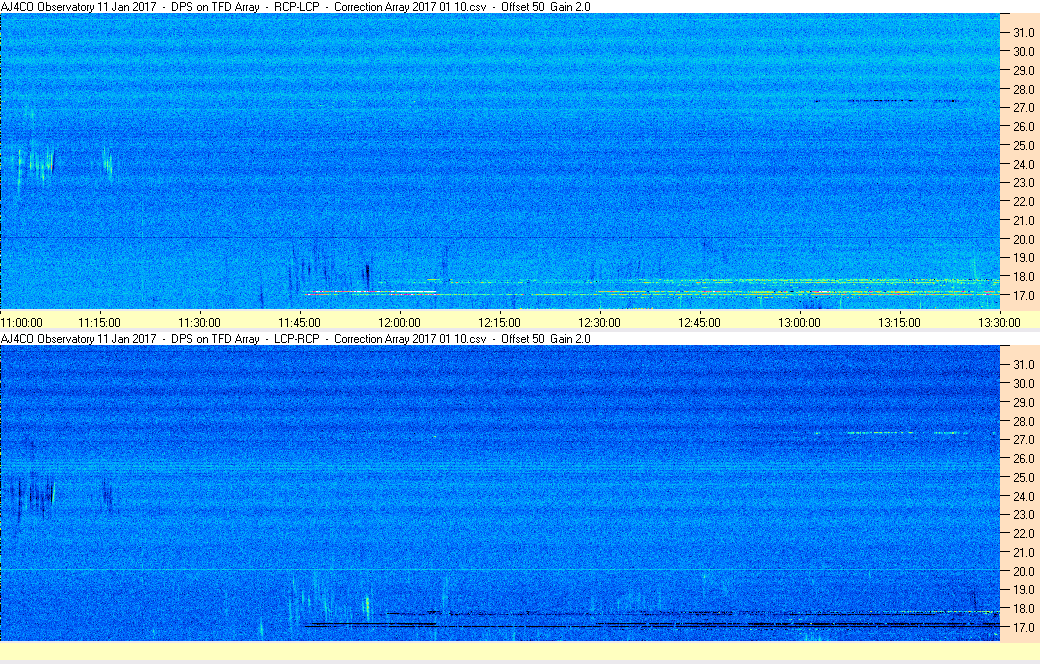Click 31.0 on the LCP-RCP frequency scale
This screenshot has width=1040, height=664.
[1023, 364]
